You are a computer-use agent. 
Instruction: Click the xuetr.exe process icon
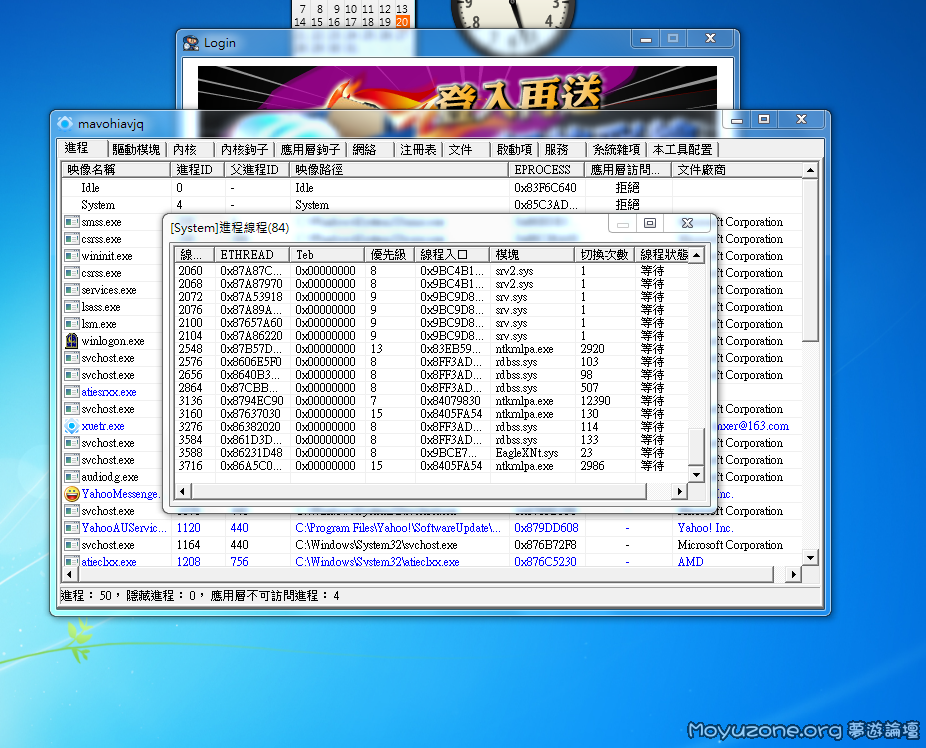click(x=72, y=426)
